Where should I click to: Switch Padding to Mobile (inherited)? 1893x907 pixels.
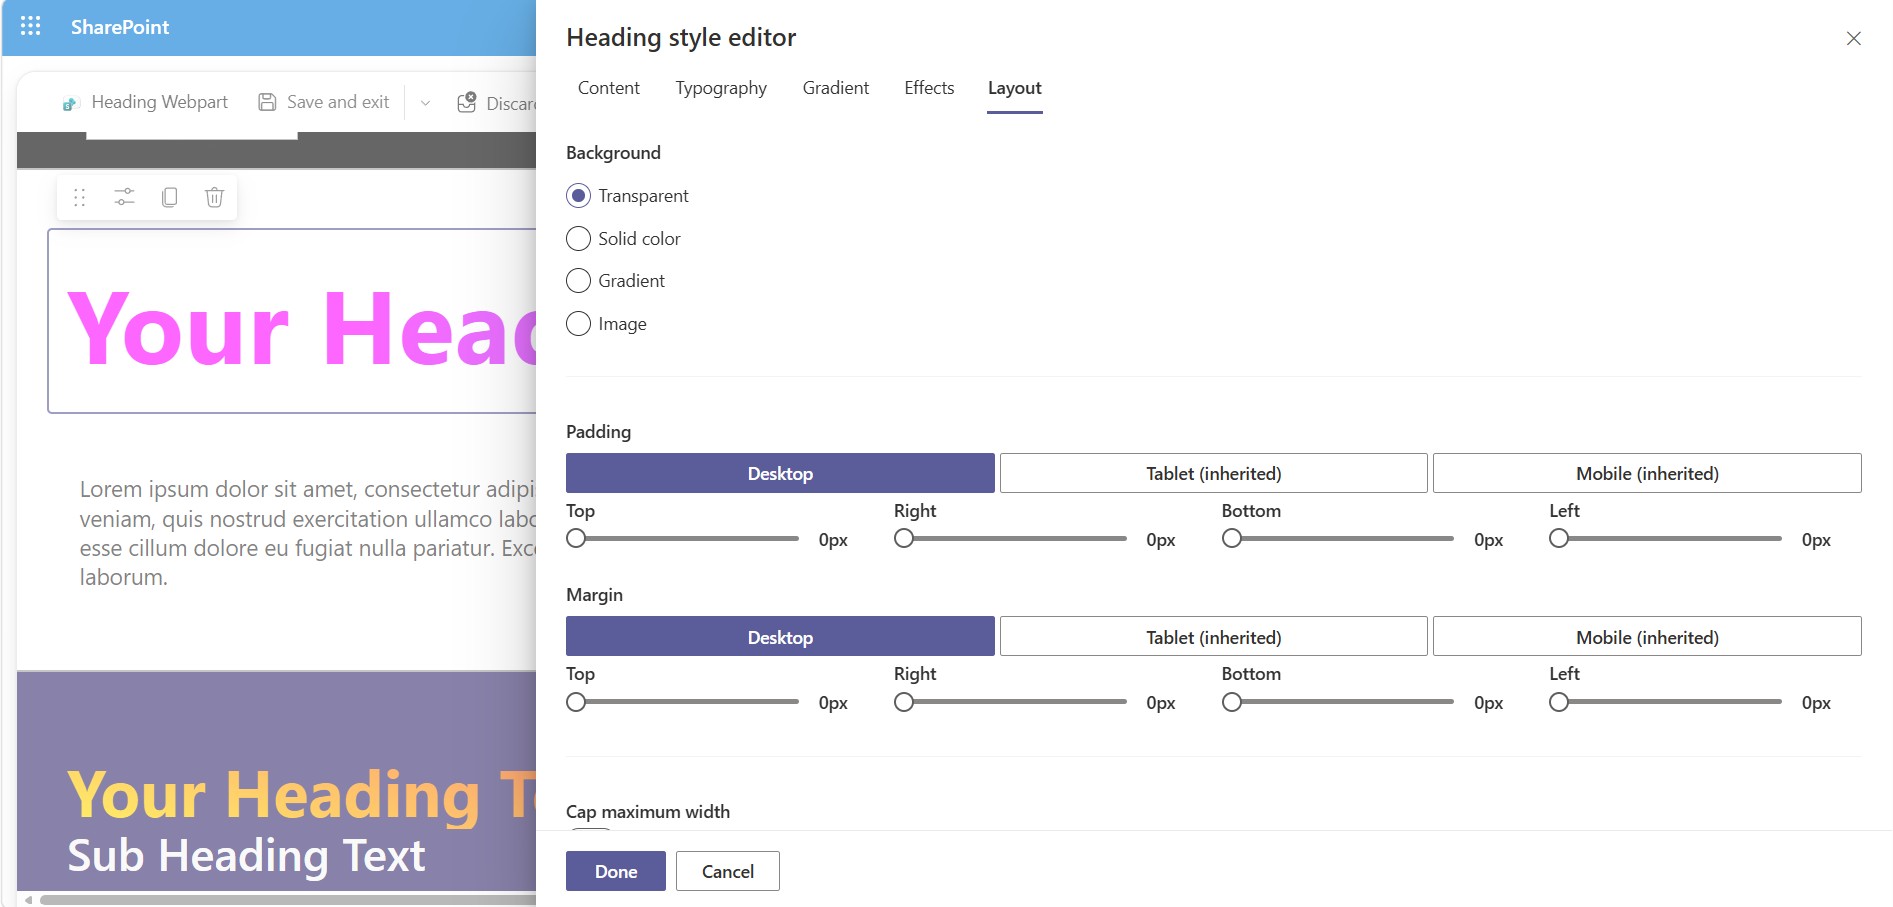tap(1647, 473)
